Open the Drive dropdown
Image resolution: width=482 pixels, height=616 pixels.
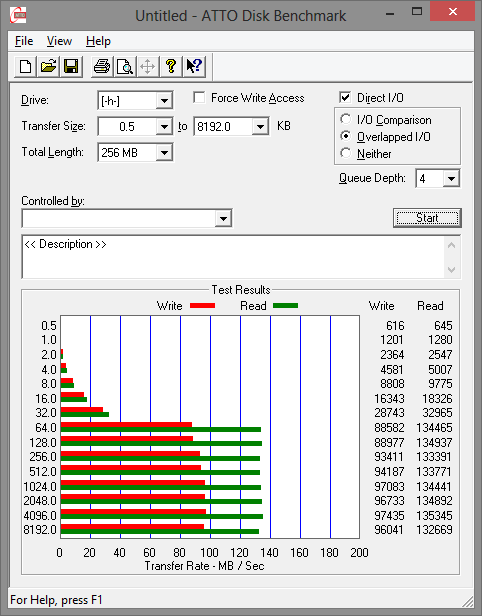tap(164, 101)
